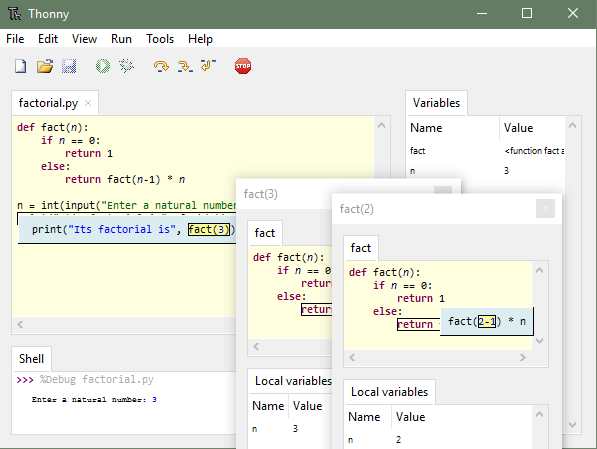The width and height of the screenshot is (597, 449).
Task: Select the Shell tab
Action: click(31, 359)
